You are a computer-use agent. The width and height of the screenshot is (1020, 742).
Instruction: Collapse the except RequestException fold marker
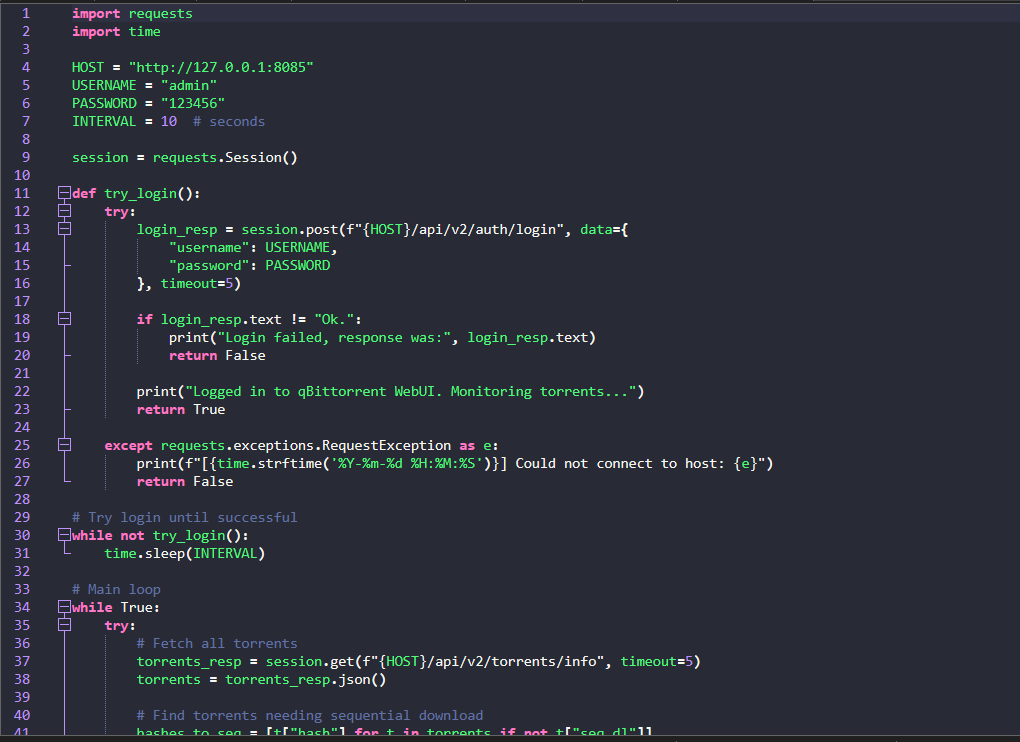click(64, 445)
